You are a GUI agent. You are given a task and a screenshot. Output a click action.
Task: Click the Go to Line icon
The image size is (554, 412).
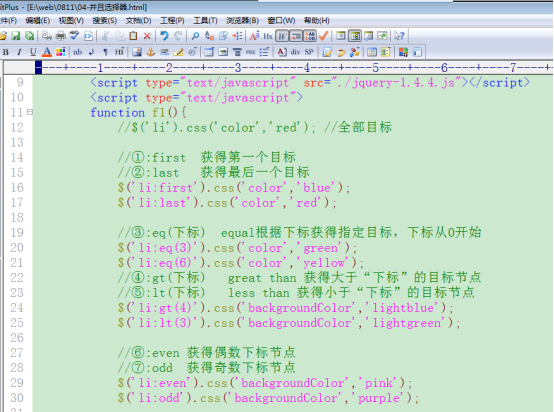click(x=237, y=36)
